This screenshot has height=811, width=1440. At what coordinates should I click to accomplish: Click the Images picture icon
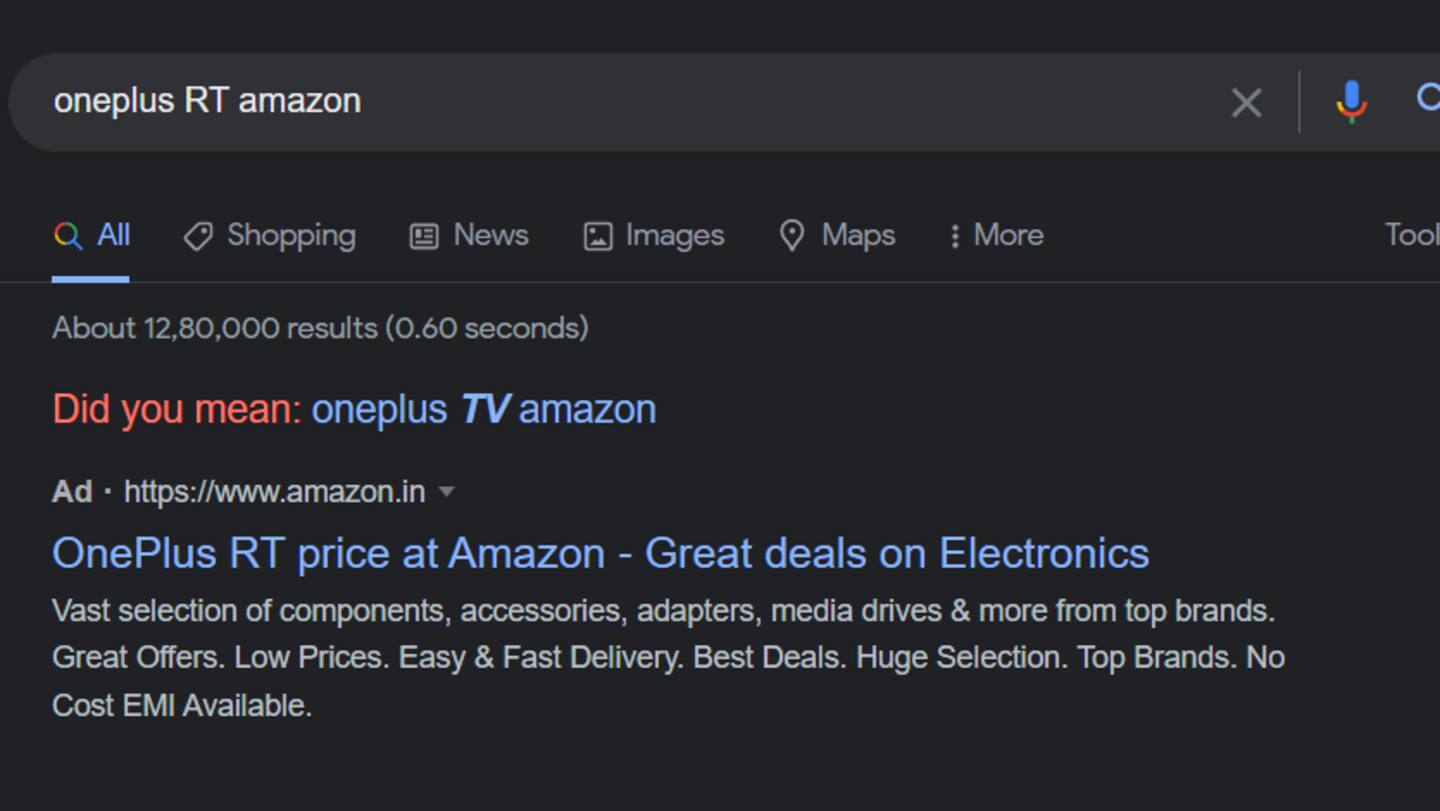tap(598, 236)
